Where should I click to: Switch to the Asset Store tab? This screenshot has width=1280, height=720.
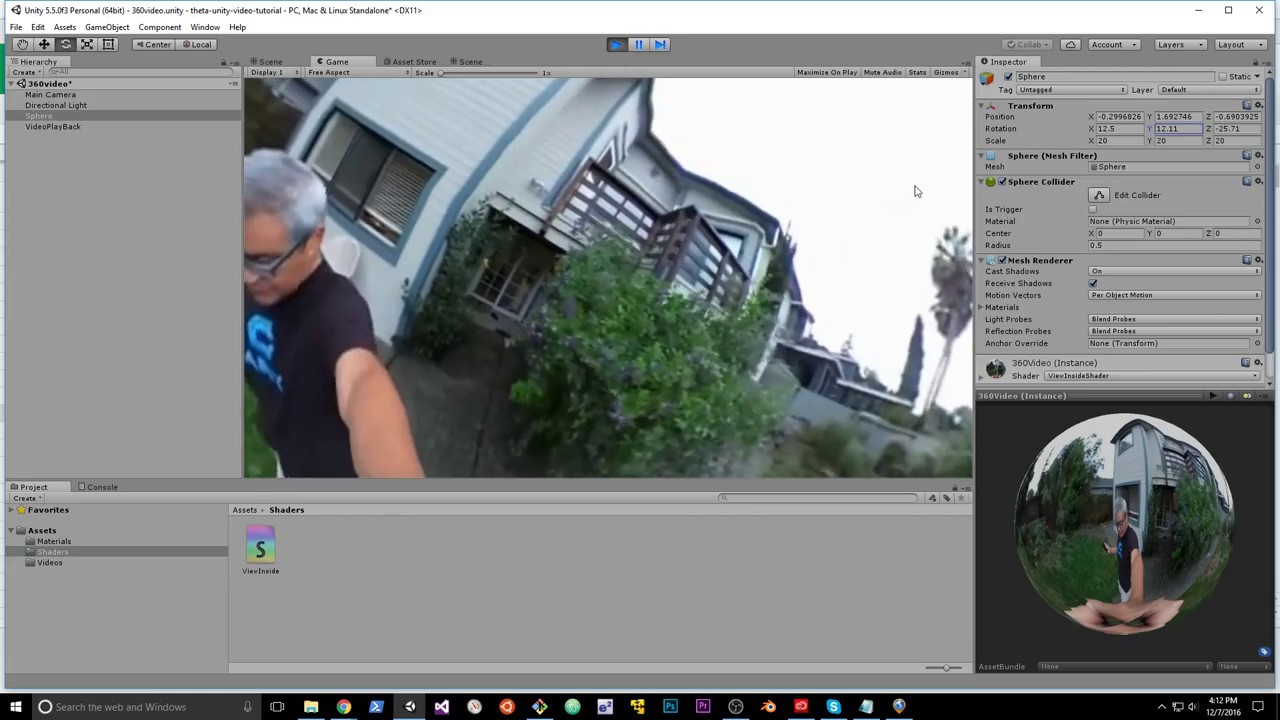[x=412, y=62]
